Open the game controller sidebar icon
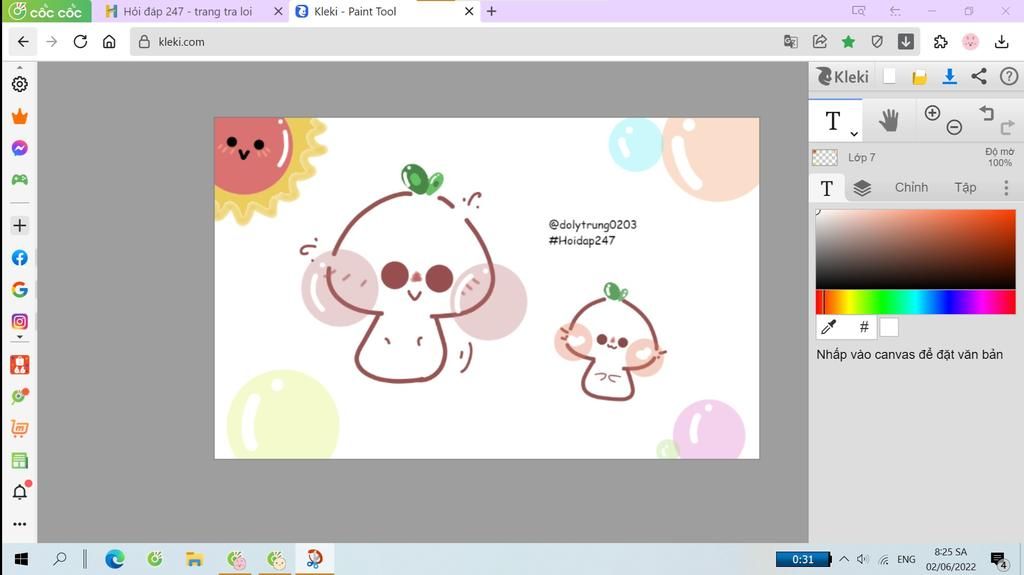 (x=20, y=180)
